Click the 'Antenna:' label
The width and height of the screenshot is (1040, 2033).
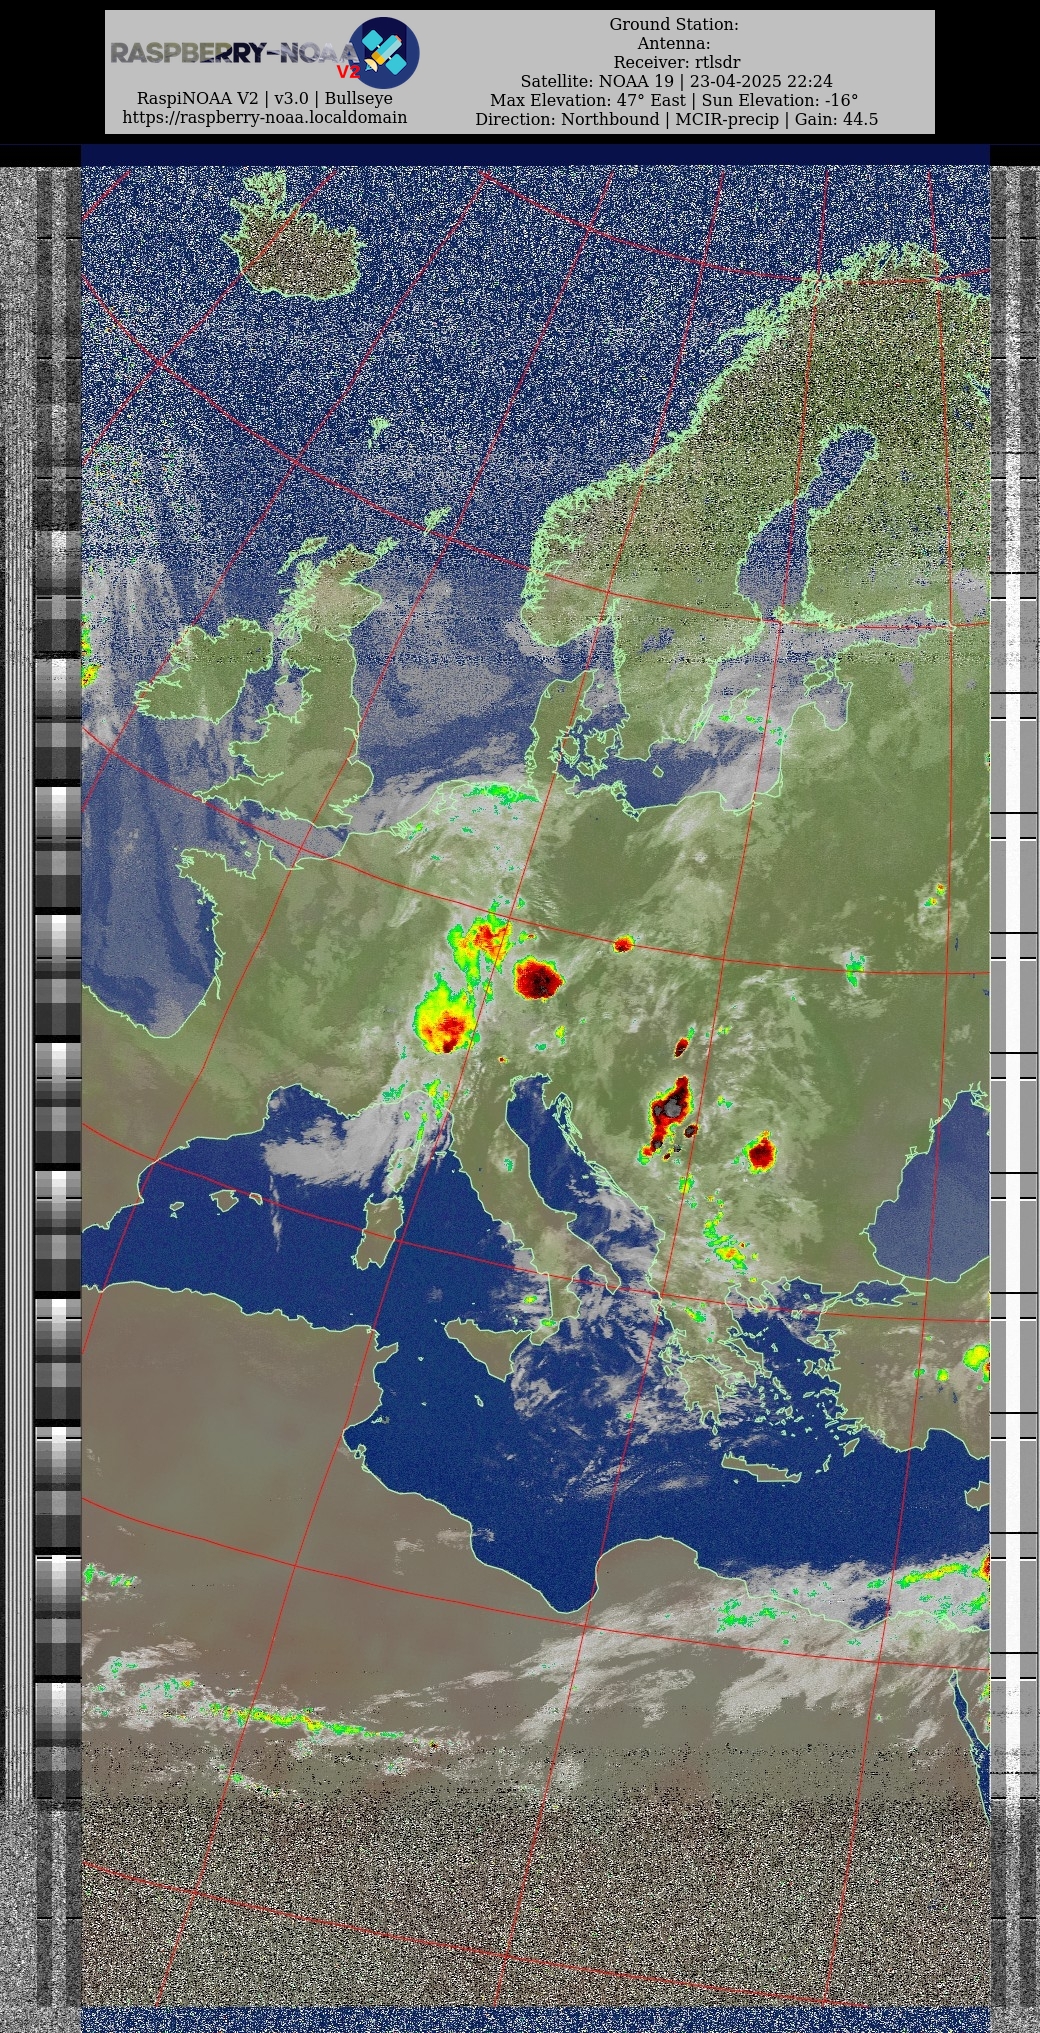[674, 43]
